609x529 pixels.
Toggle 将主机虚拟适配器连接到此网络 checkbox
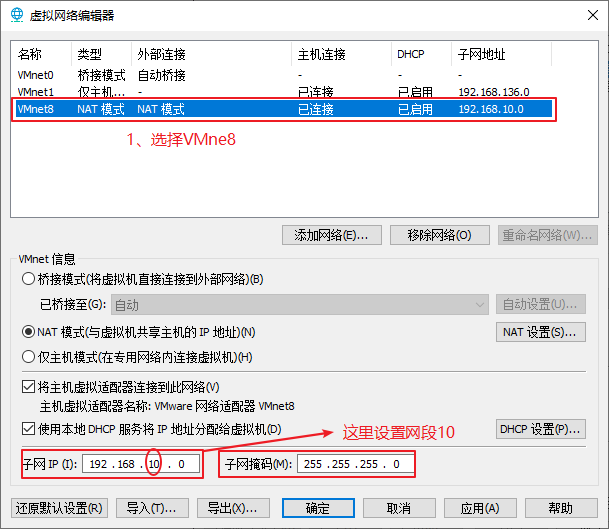(28, 387)
